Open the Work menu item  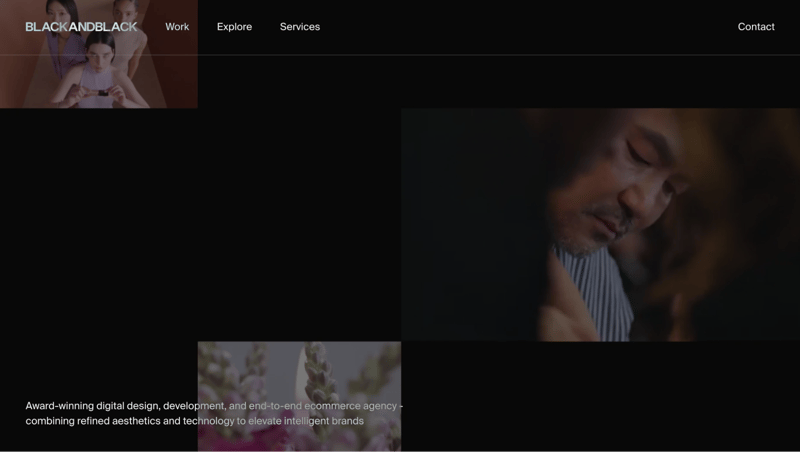click(x=177, y=27)
